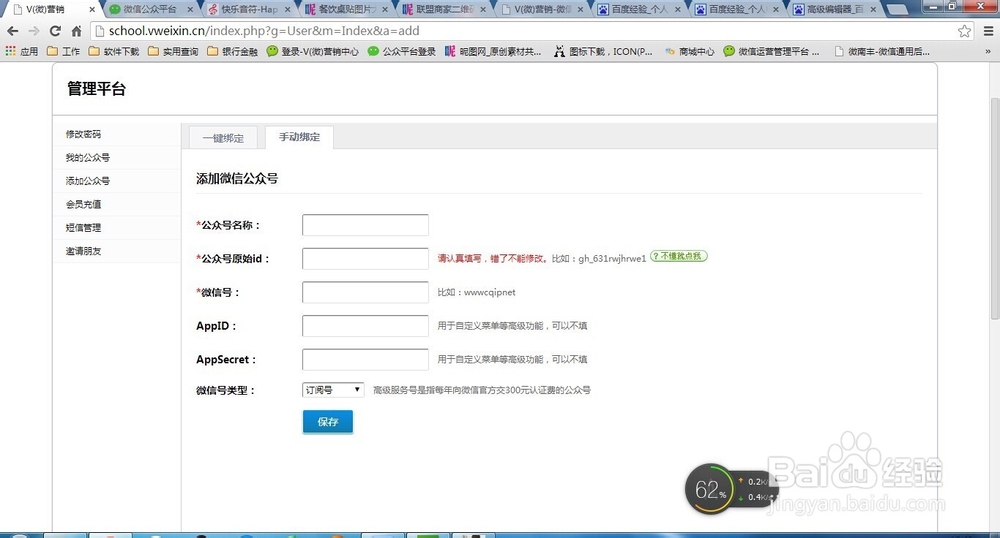Open the Chrome hamburger menu
Screen dimensions: 1000x538
point(988,31)
